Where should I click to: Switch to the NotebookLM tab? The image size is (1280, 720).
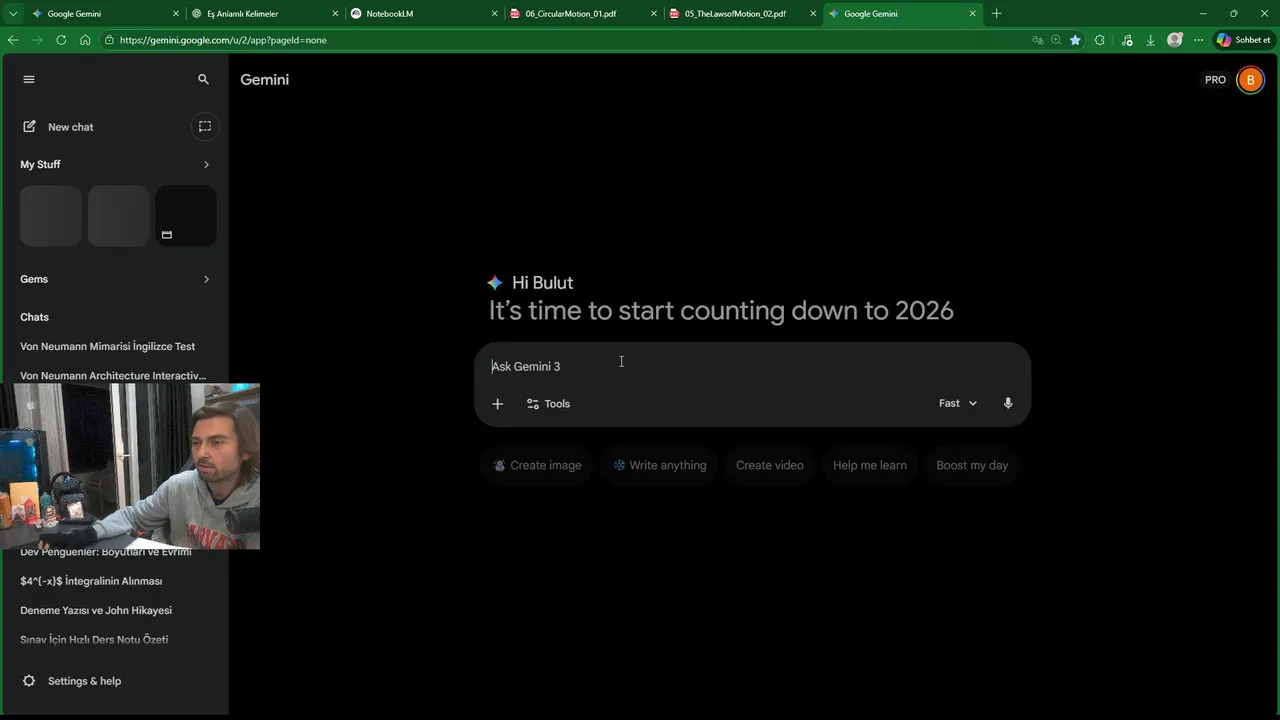pyautogui.click(x=425, y=14)
